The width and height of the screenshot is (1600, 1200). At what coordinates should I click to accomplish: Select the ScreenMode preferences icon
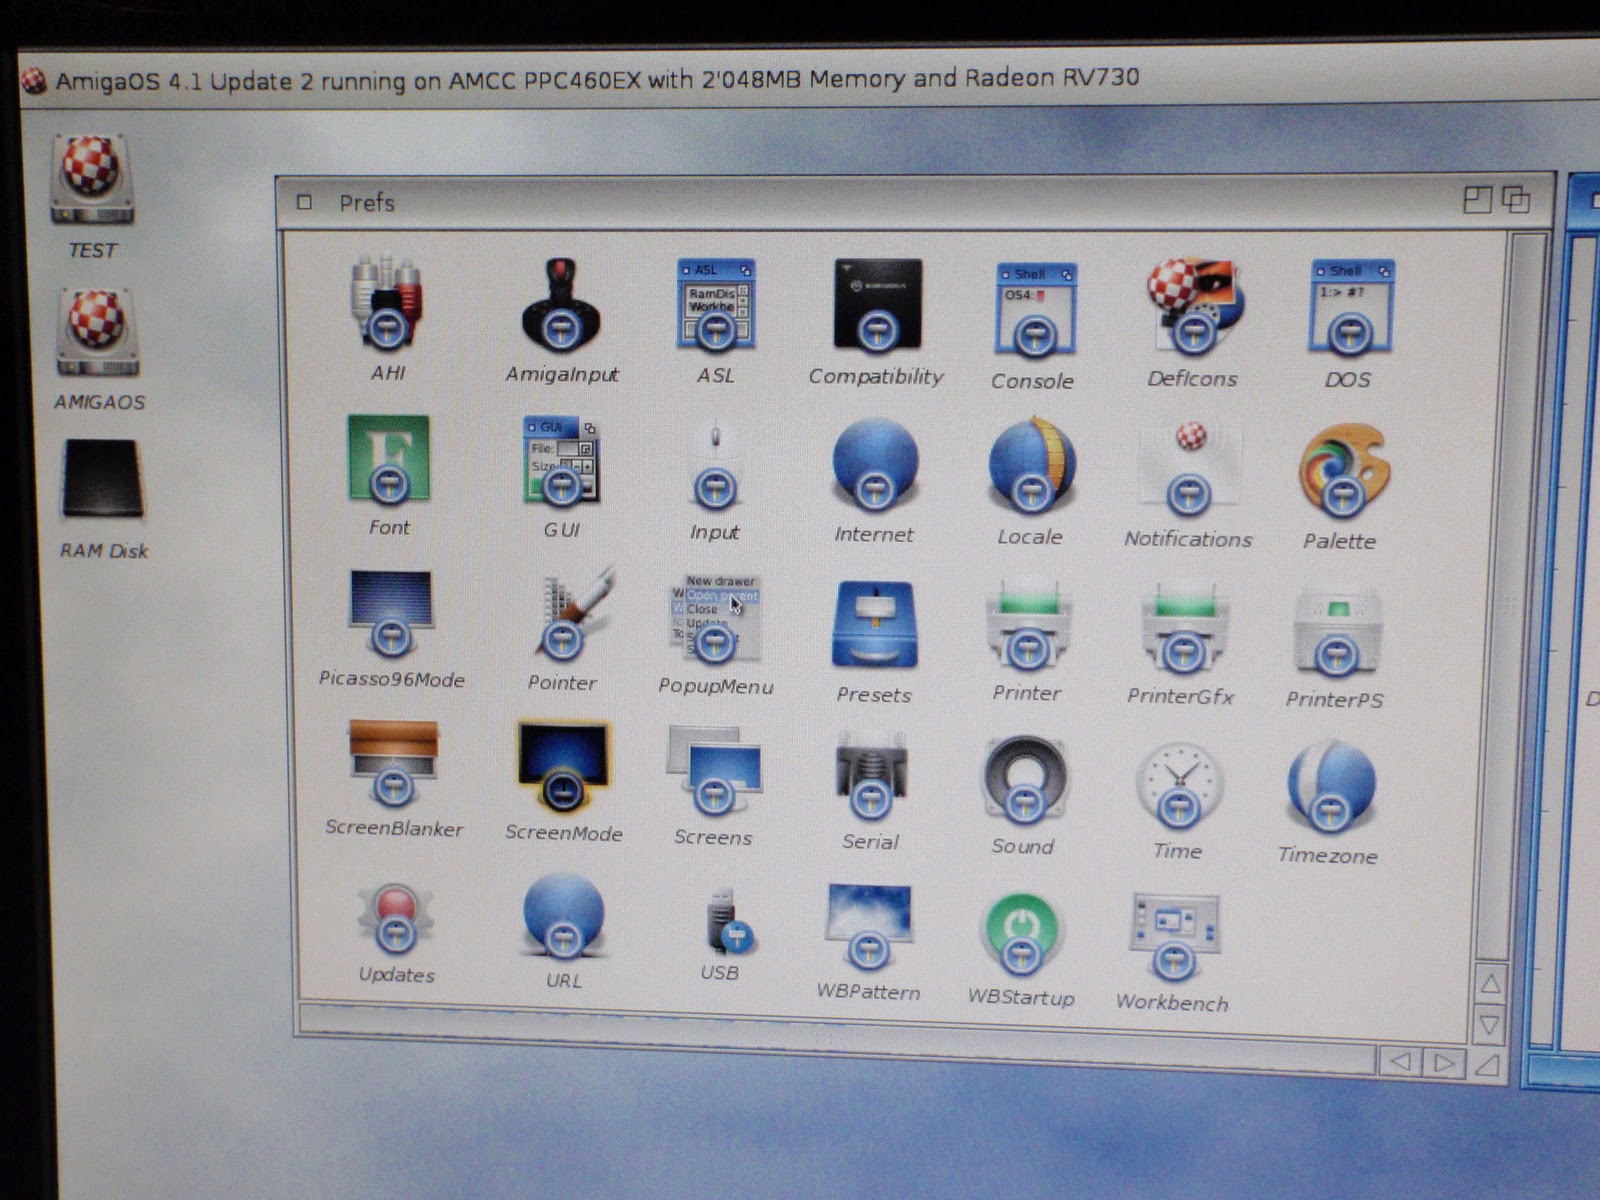563,766
